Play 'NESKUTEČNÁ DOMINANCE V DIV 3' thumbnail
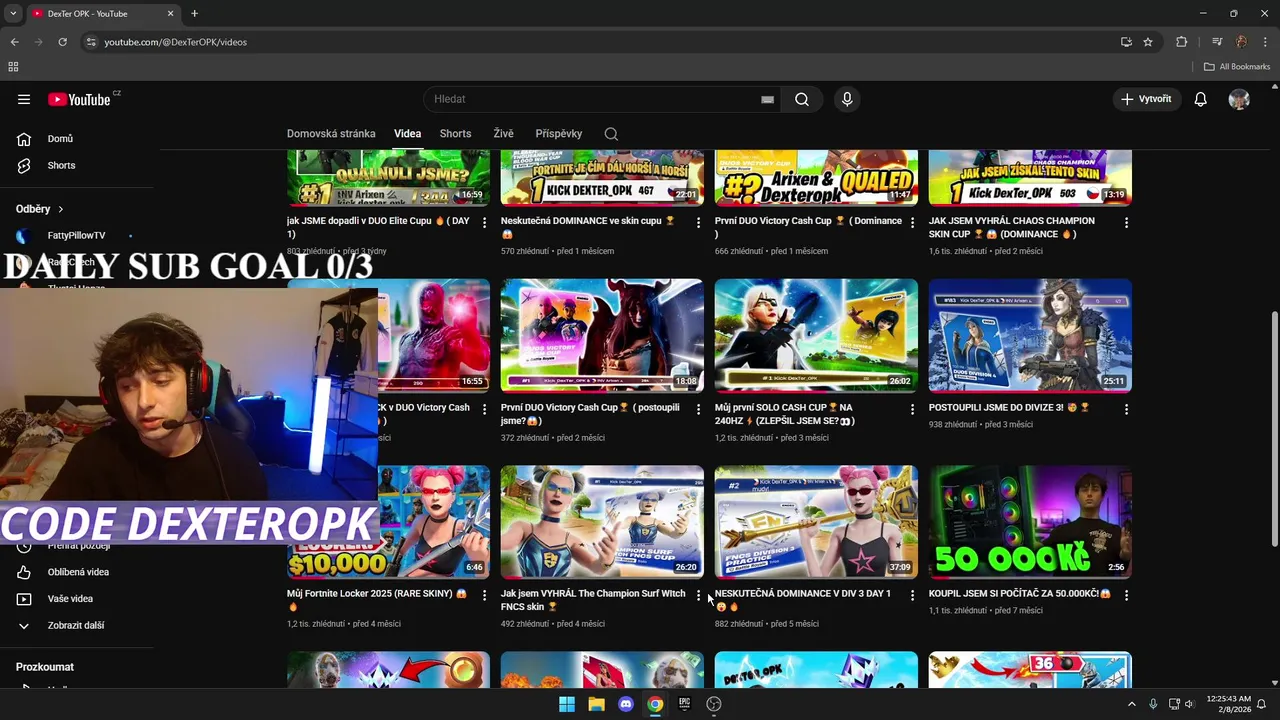The height and width of the screenshot is (720, 1280). point(816,522)
